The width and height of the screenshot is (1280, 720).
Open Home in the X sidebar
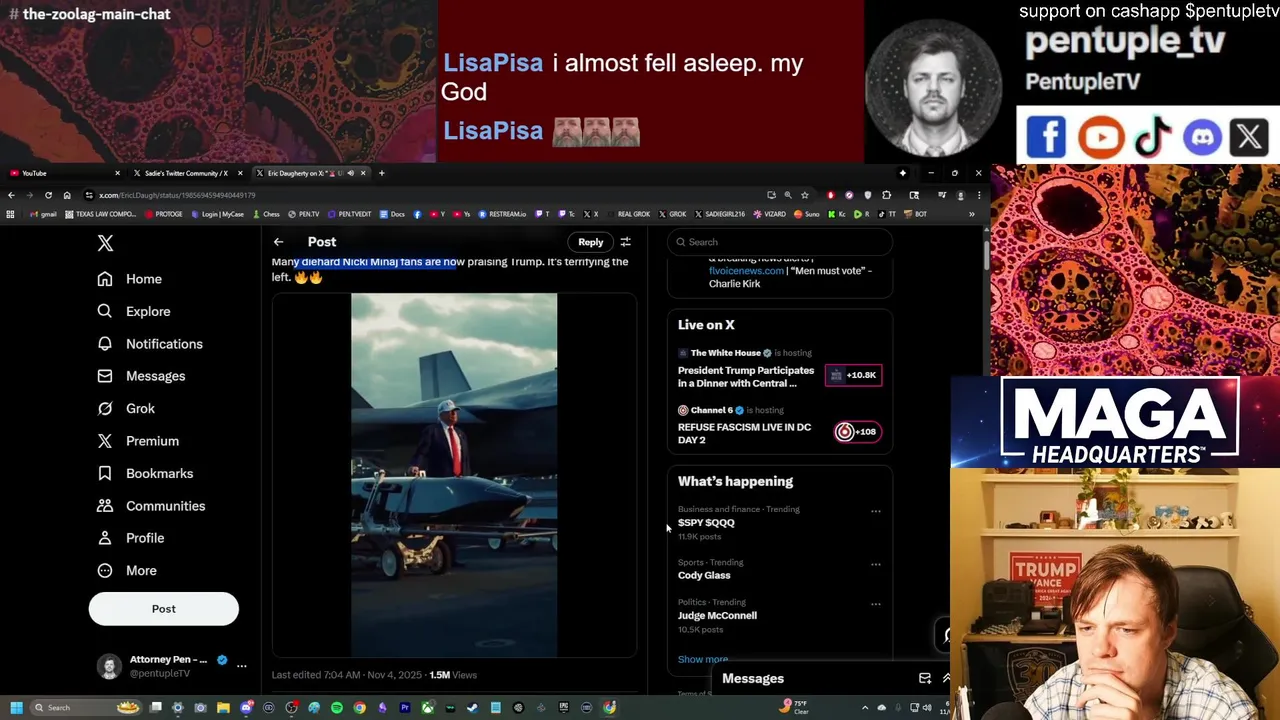(x=129, y=279)
